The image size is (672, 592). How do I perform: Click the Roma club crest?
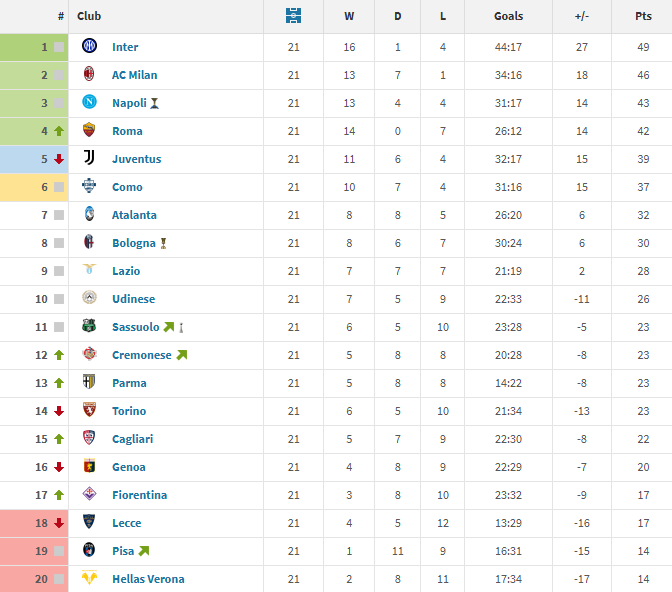click(89, 131)
